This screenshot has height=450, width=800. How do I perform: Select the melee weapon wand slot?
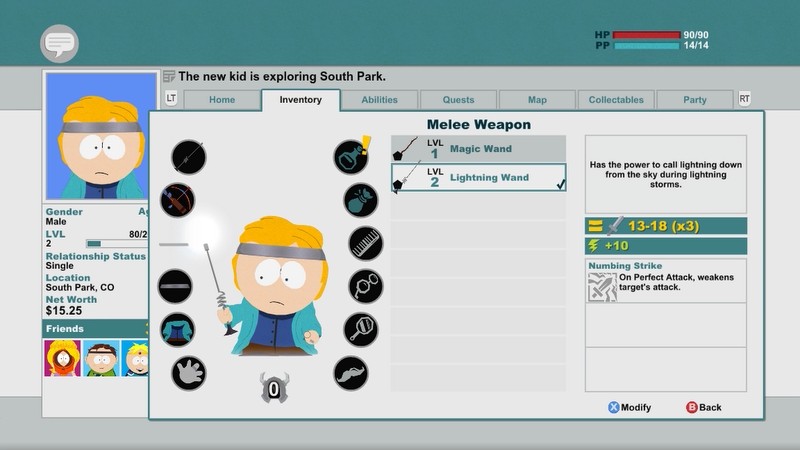click(x=189, y=157)
